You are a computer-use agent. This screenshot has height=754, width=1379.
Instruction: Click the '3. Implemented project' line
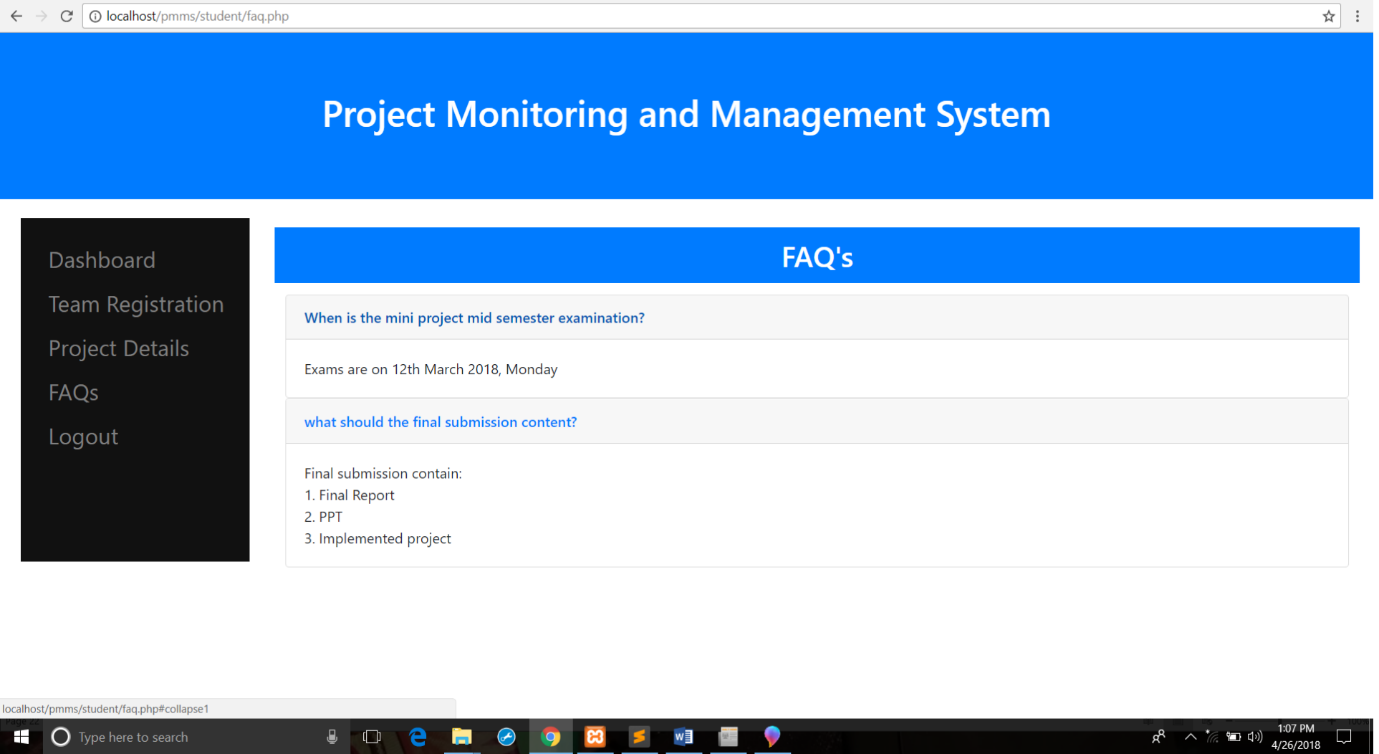click(x=377, y=539)
